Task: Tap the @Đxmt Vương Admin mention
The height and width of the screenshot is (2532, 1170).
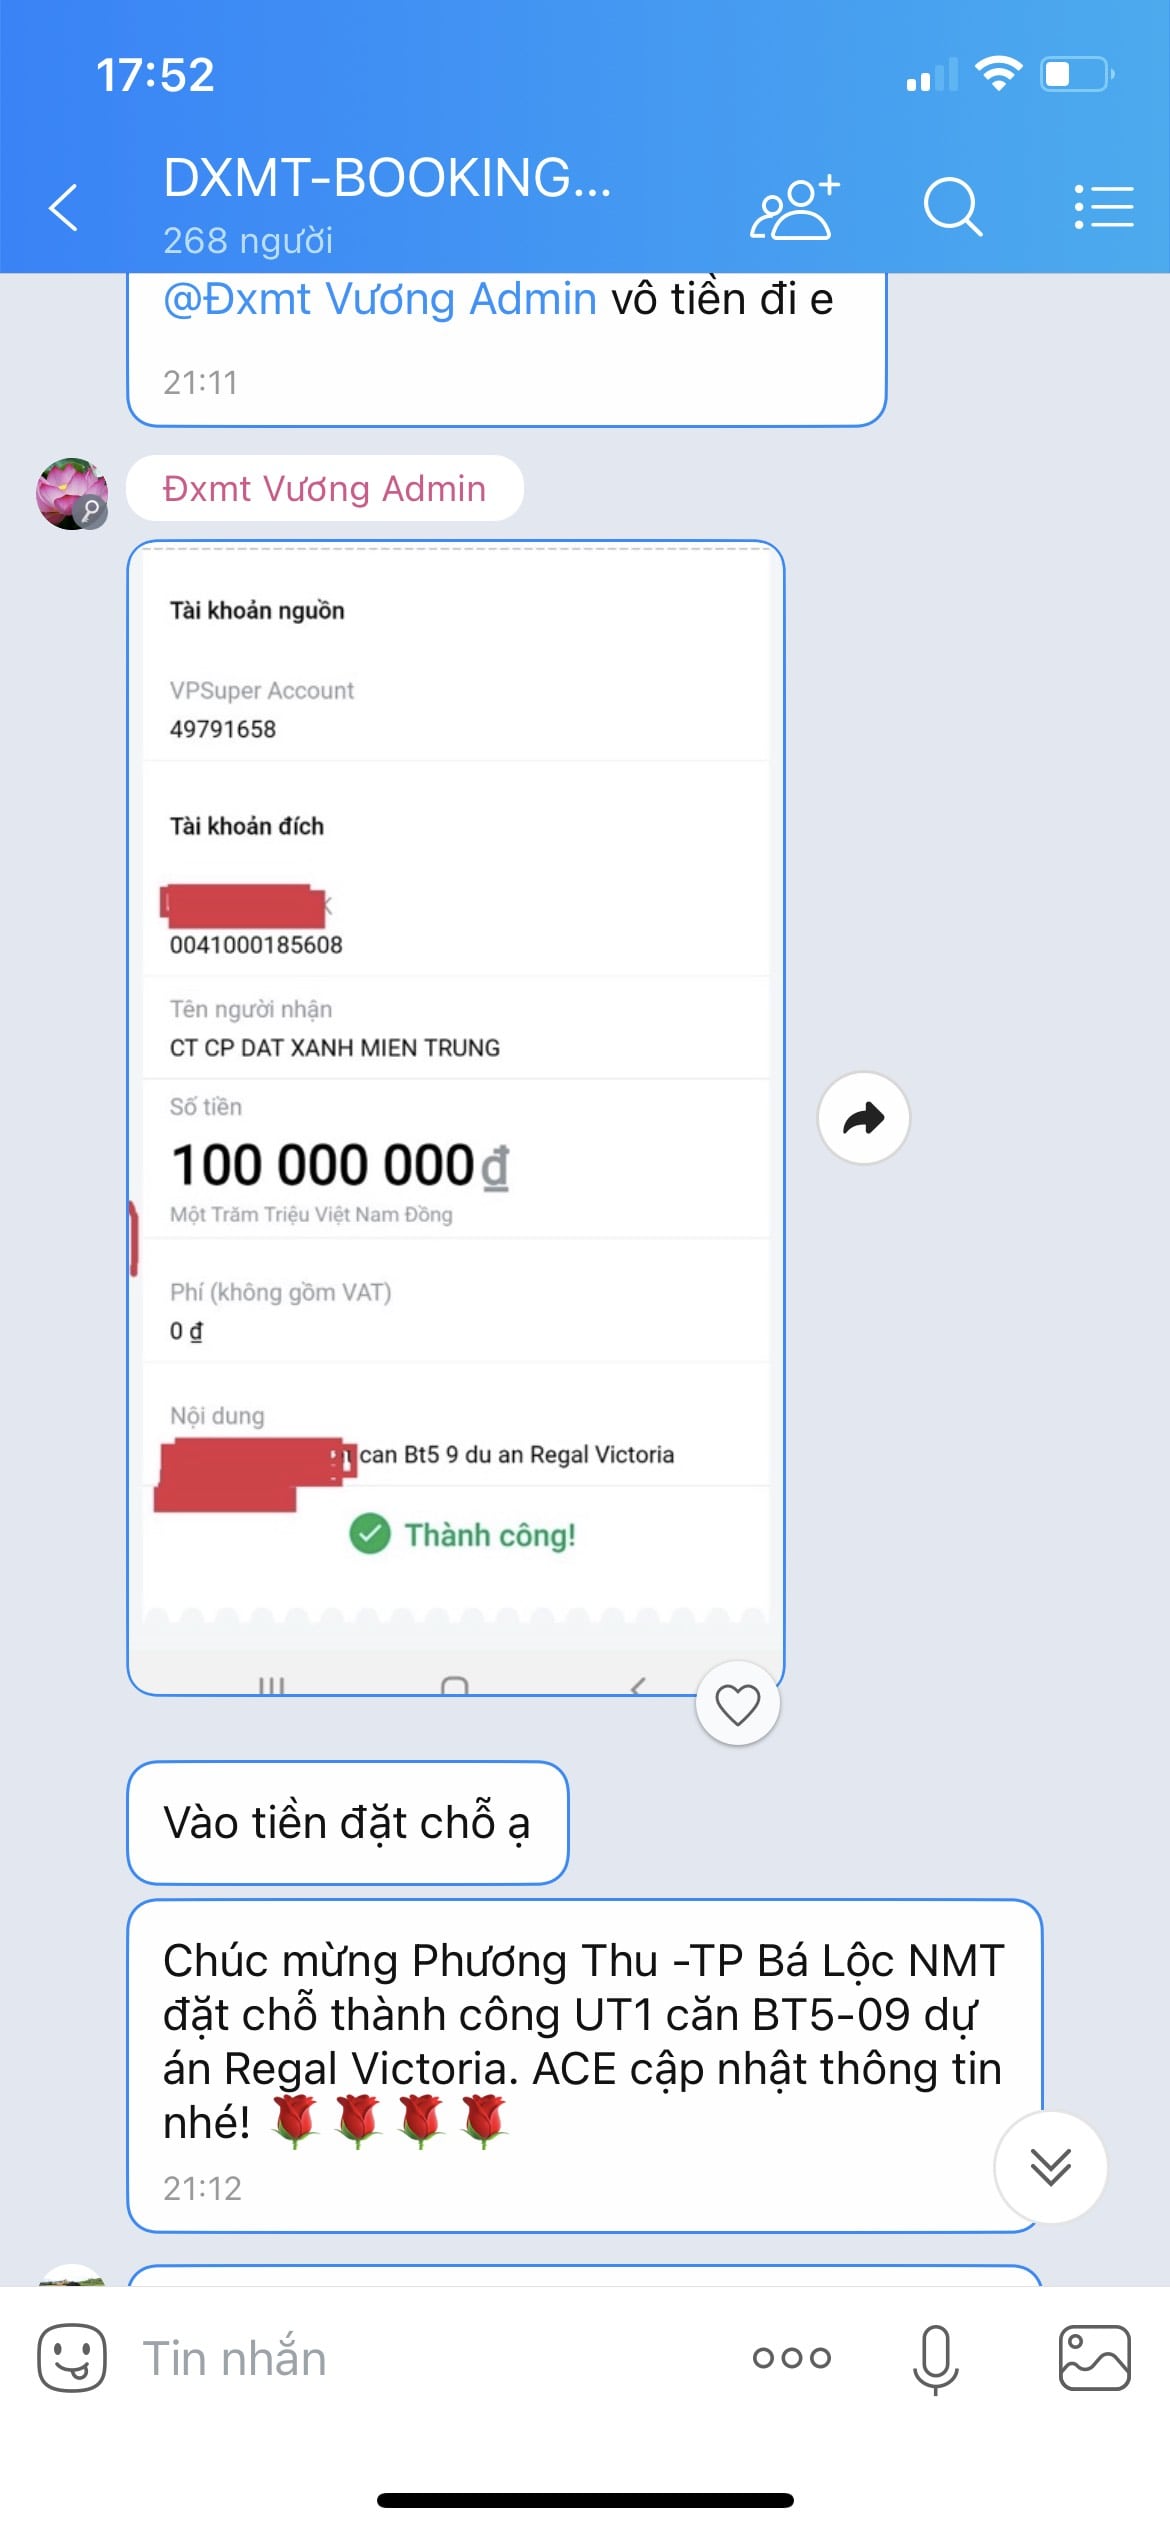Action: (380, 299)
